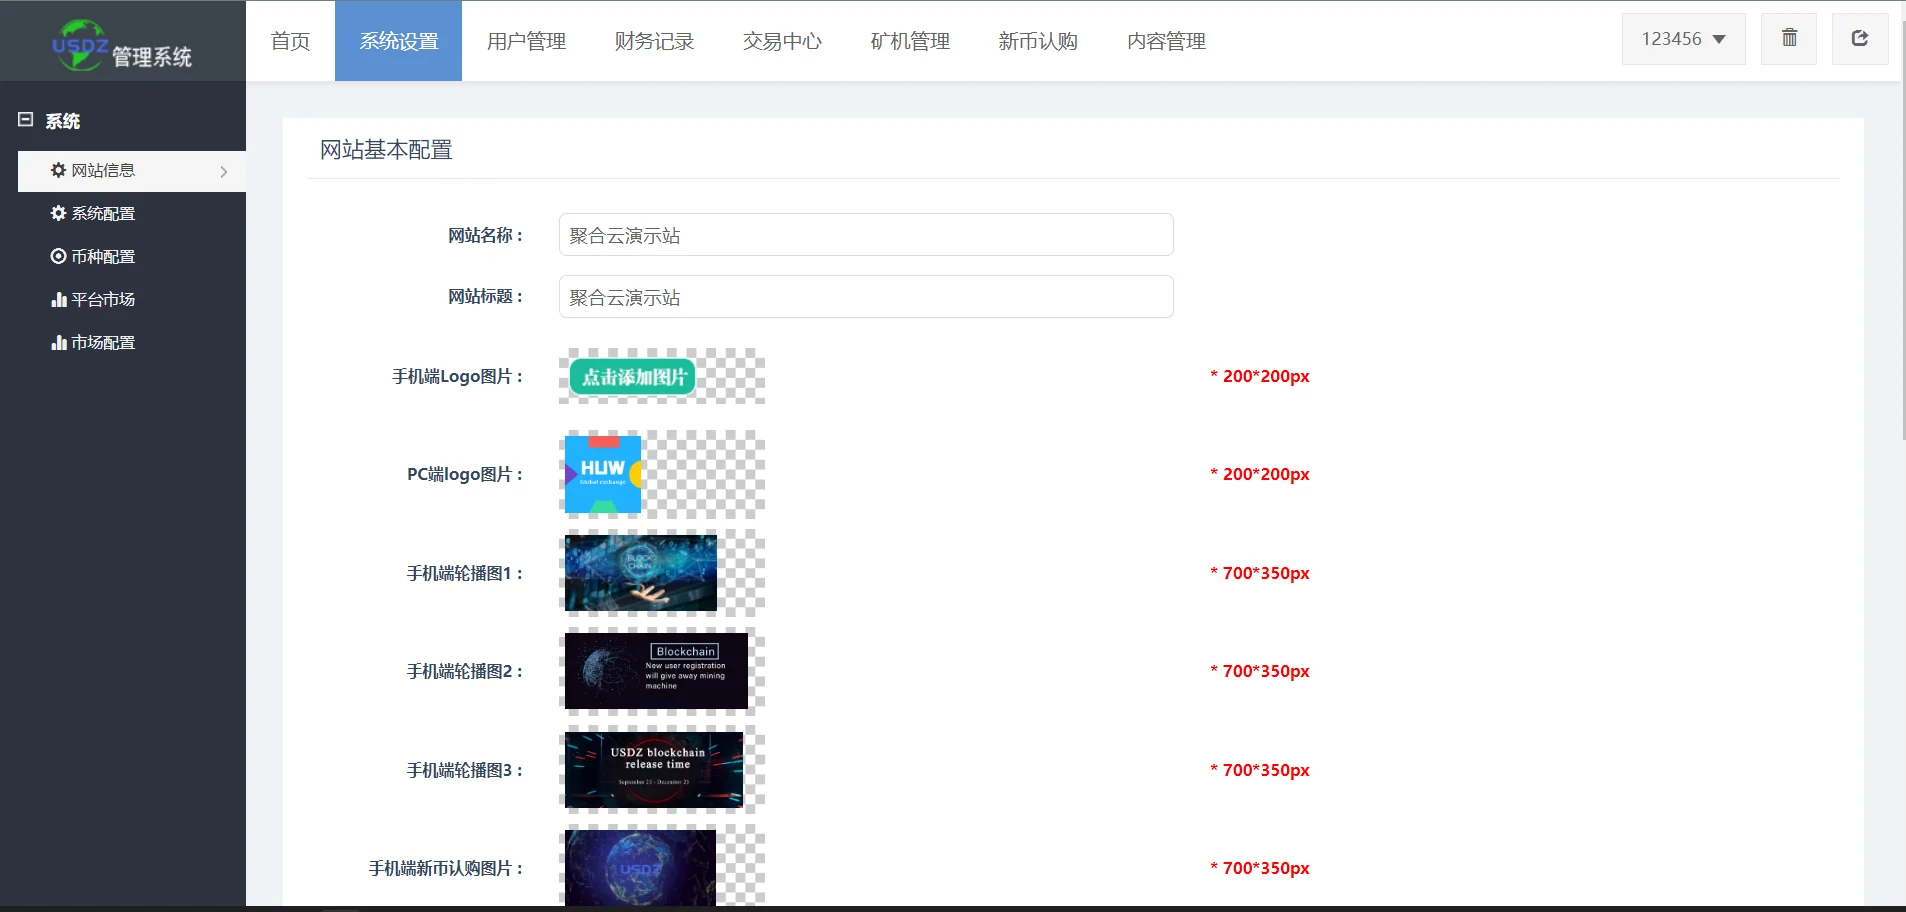Open 市场配置 chart item in sidebar
This screenshot has height=912, width=1906.
(x=103, y=343)
